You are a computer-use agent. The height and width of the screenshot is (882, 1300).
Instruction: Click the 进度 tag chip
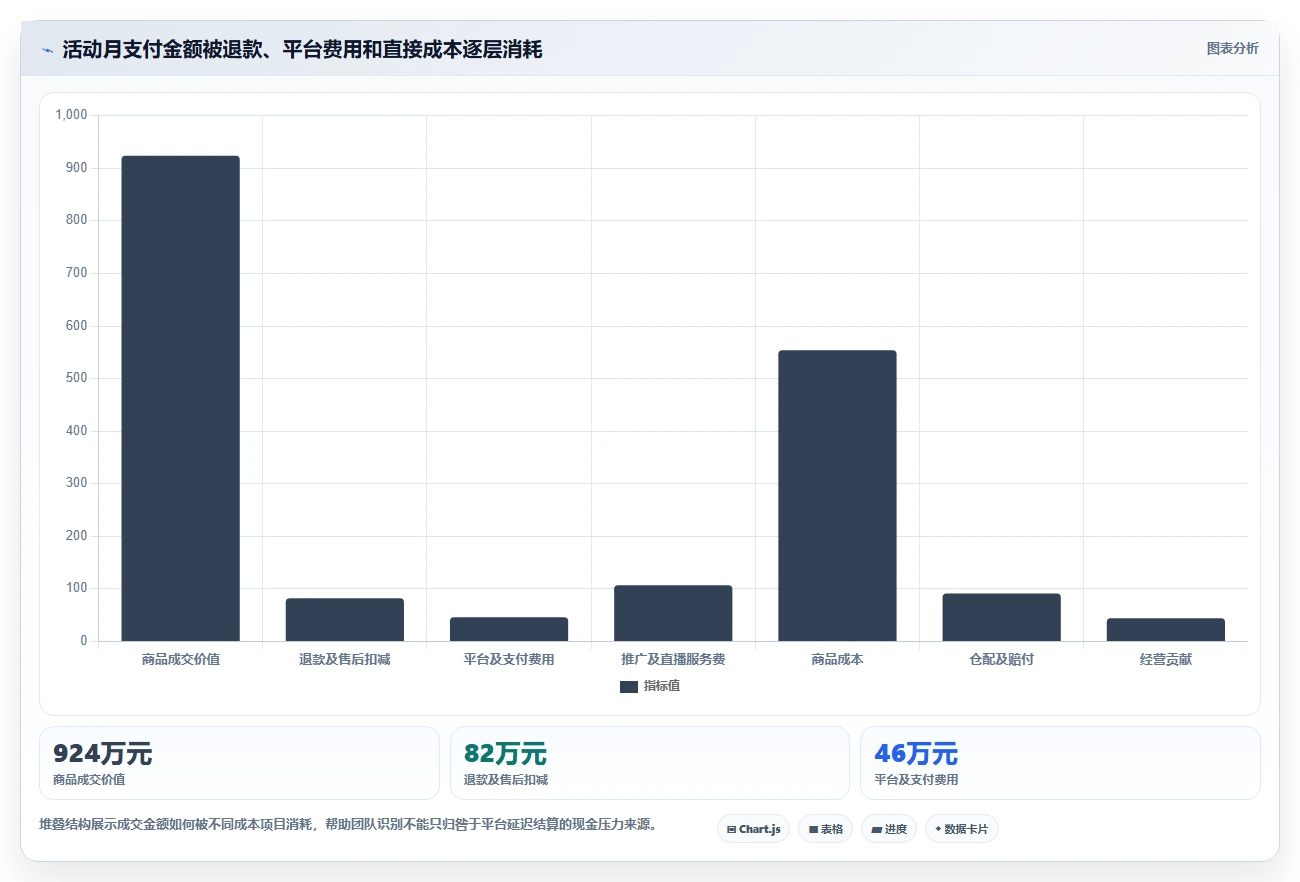pyautogui.click(x=889, y=829)
